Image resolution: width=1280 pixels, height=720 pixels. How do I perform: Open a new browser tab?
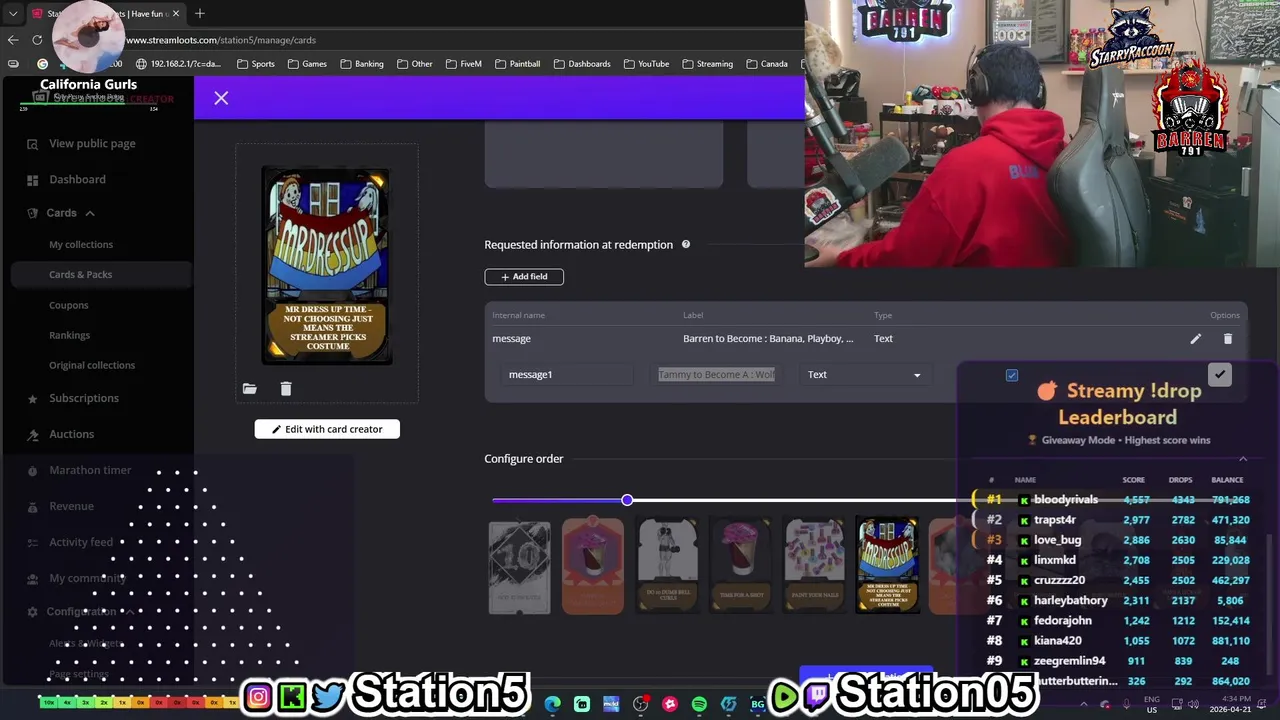click(x=200, y=13)
